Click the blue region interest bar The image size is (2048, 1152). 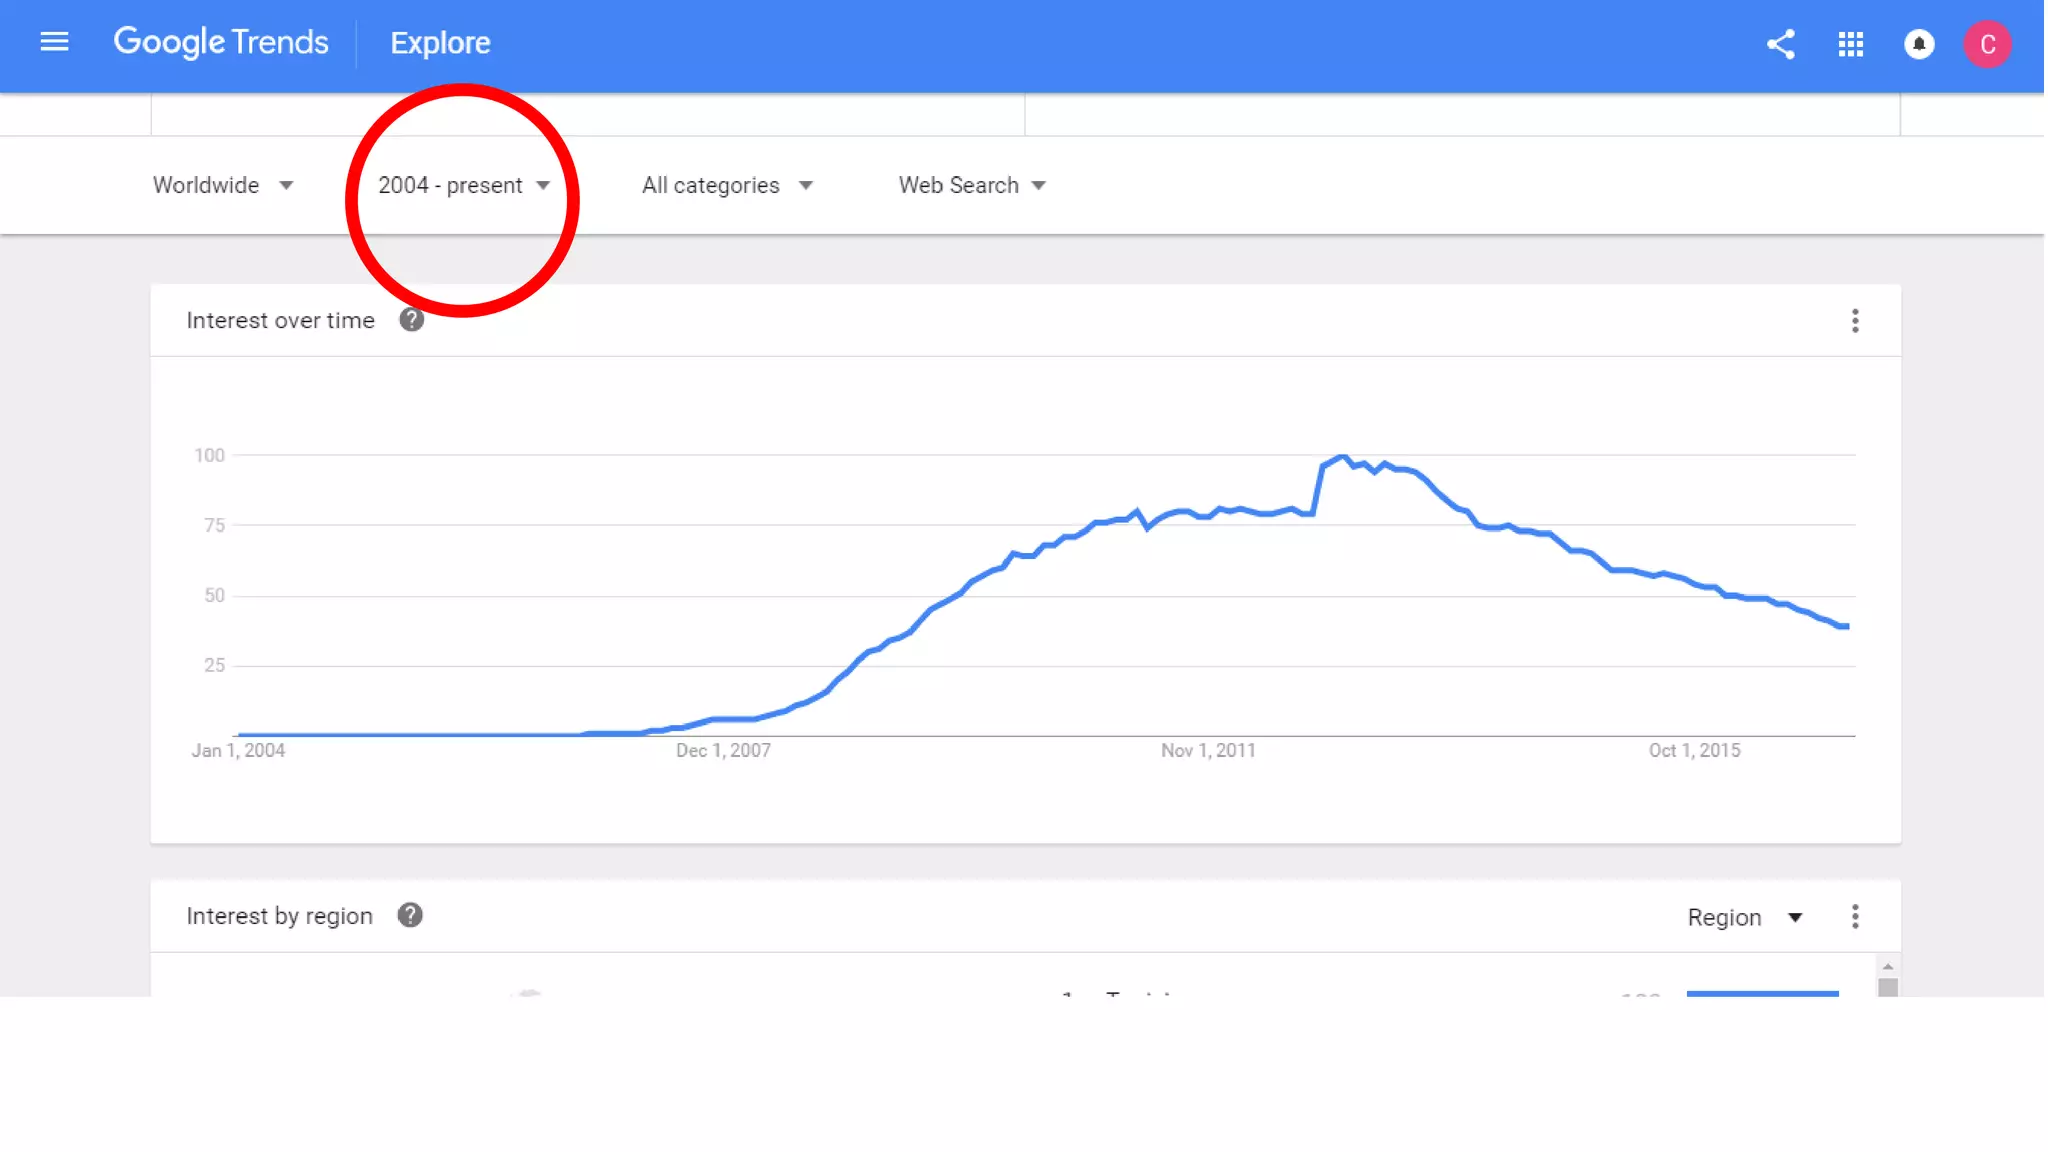click(x=1762, y=993)
